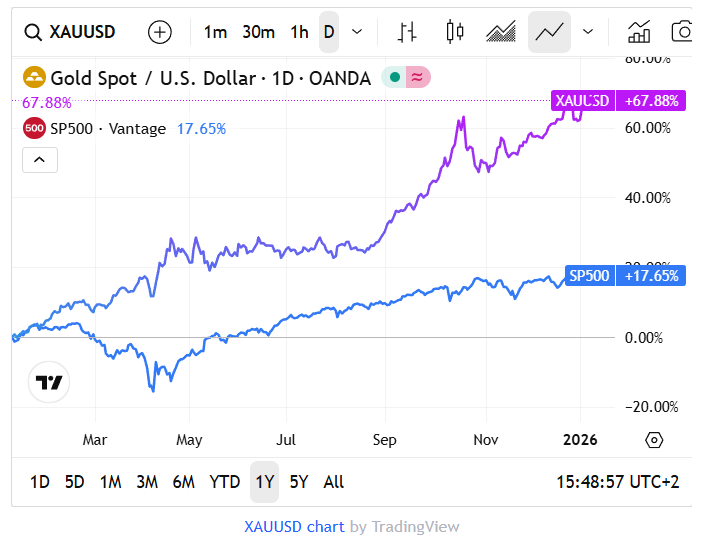Image resolution: width=703 pixels, height=552 pixels.
Task: Click the compare/add symbol plus icon
Action: pyautogui.click(x=160, y=32)
